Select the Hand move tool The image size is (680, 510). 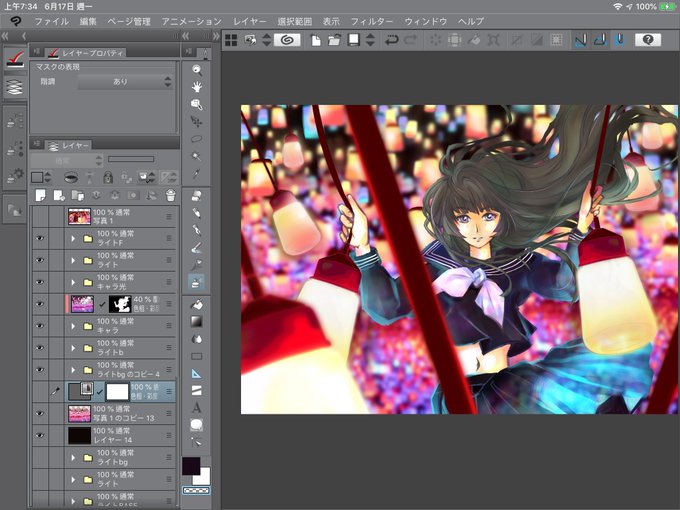pyautogui.click(x=196, y=87)
